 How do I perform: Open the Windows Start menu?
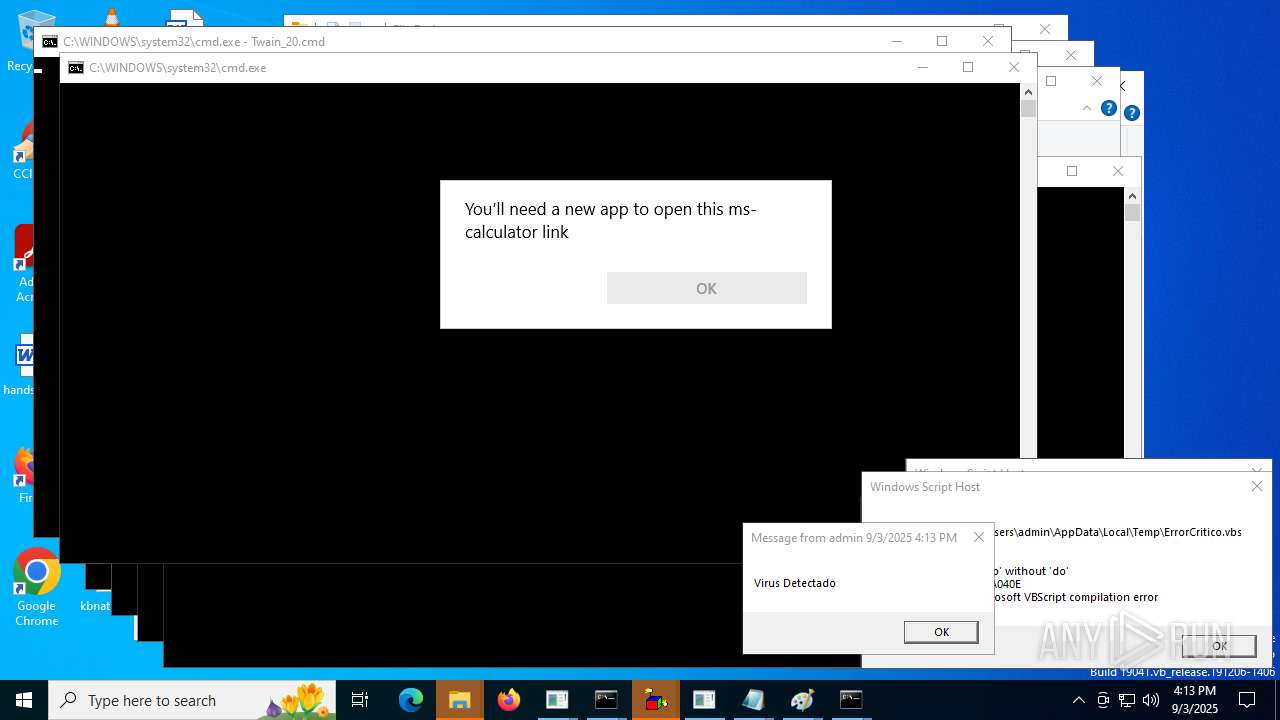[x=24, y=700]
